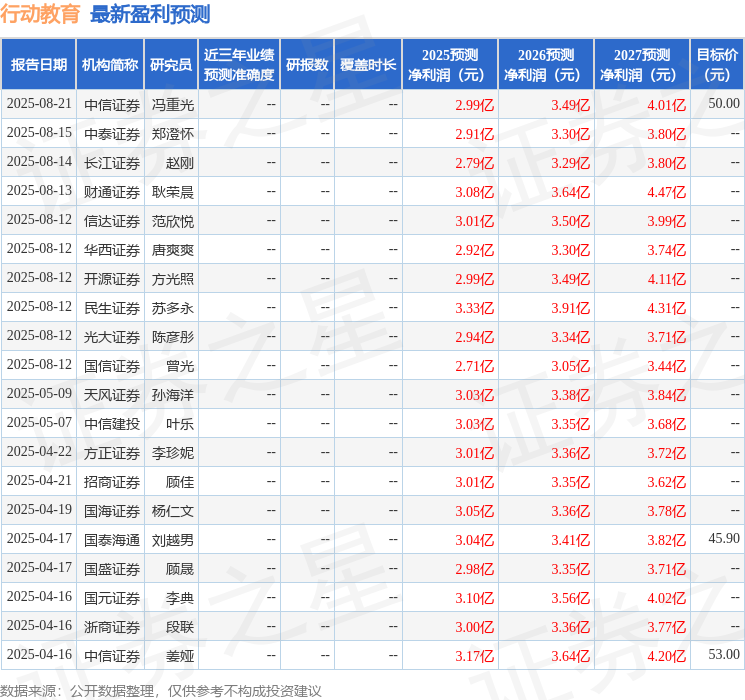Viewport: 745px width, 700px height.
Task: Click the date 2025-05-09
Action: tap(39, 393)
